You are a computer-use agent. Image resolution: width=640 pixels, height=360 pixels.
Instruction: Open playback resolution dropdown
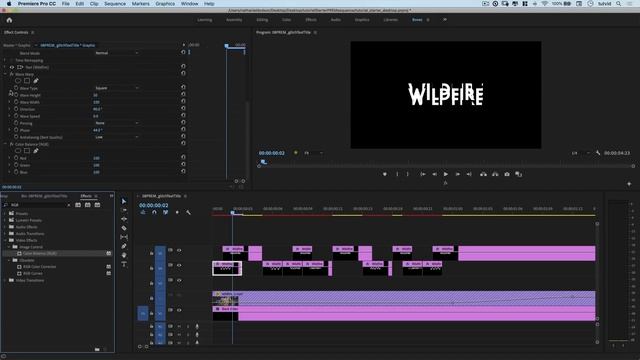581,153
